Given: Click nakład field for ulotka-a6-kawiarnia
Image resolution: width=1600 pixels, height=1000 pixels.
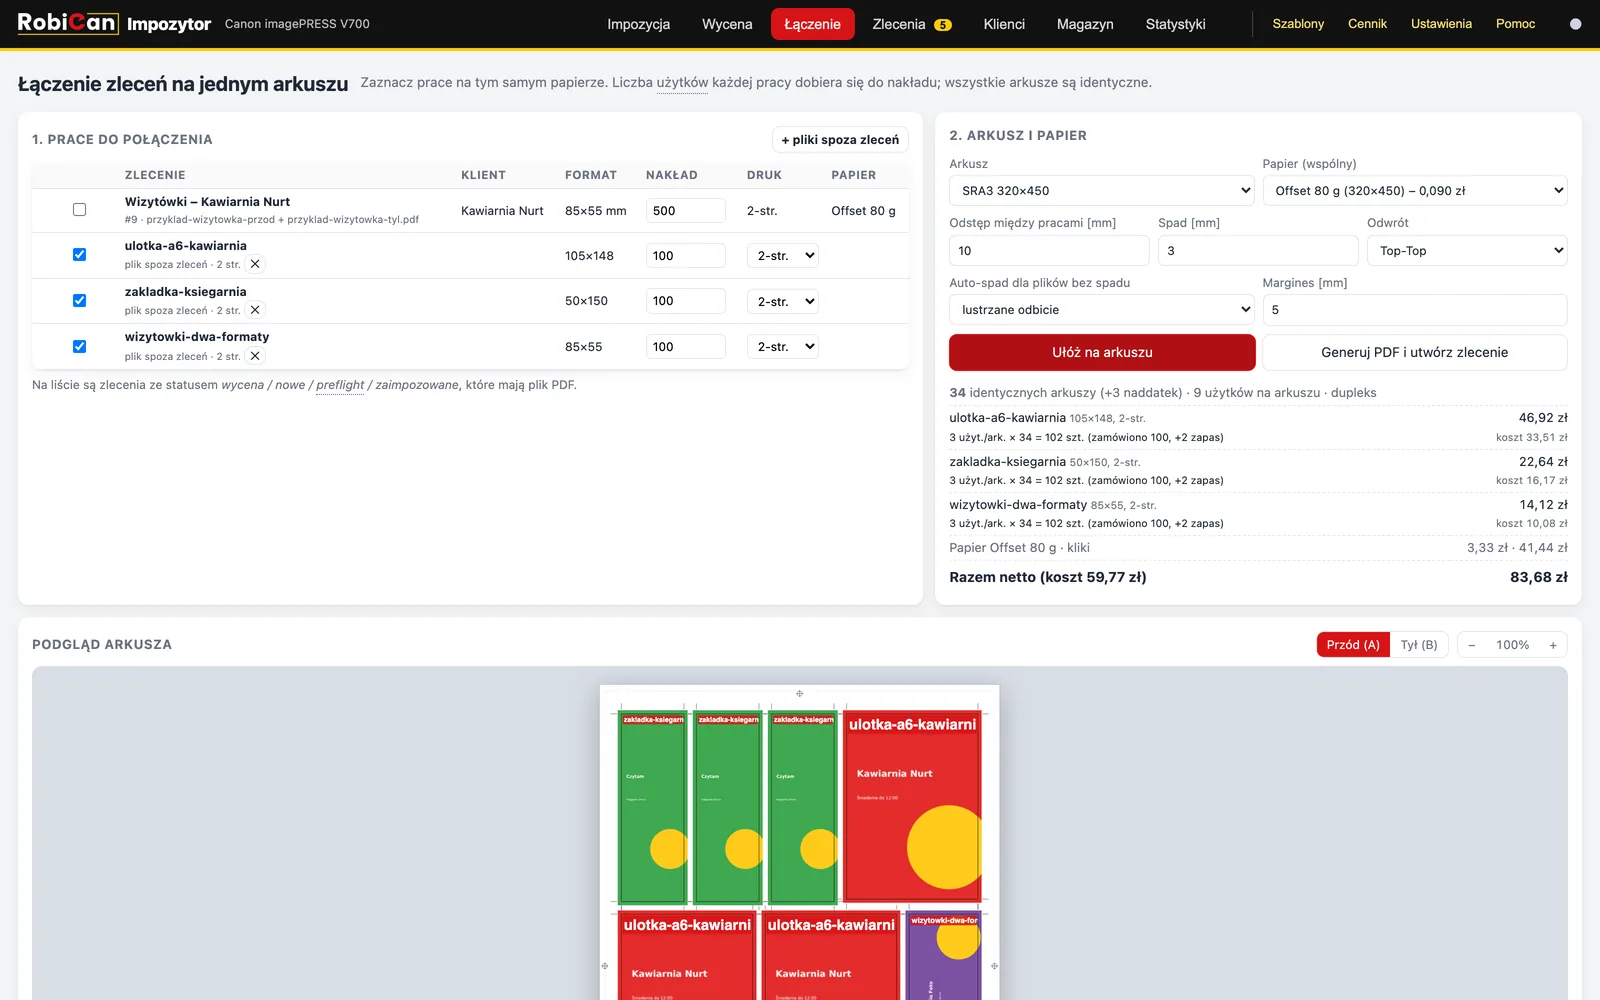Looking at the screenshot, I should click(685, 256).
